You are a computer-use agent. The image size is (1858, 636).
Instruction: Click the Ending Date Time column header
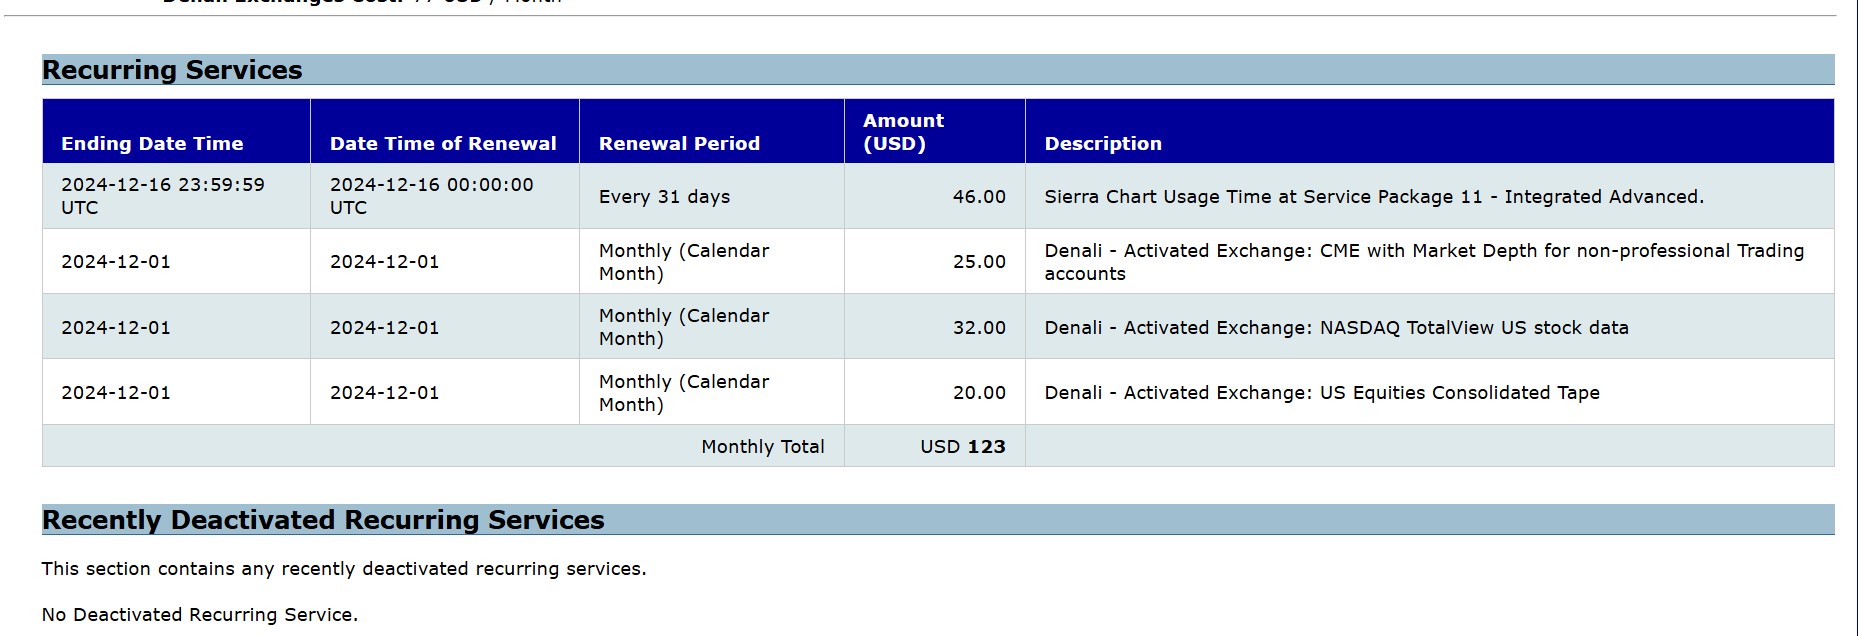[x=152, y=143]
